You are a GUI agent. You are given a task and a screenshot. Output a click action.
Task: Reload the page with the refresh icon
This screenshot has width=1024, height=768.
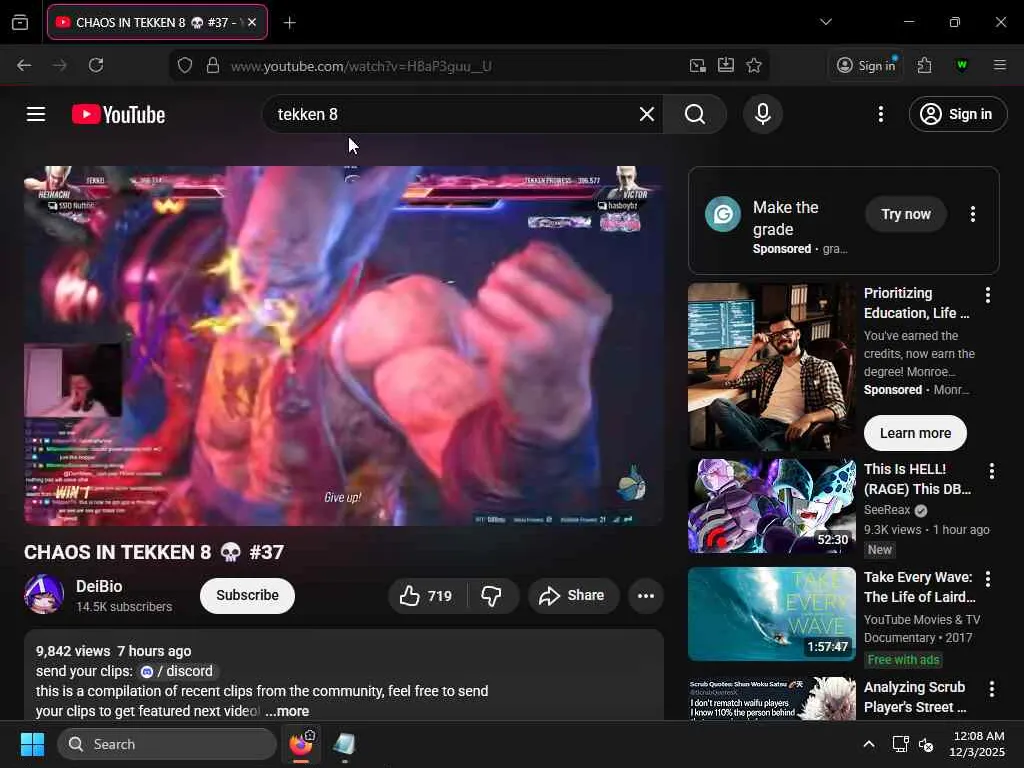coord(96,65)
